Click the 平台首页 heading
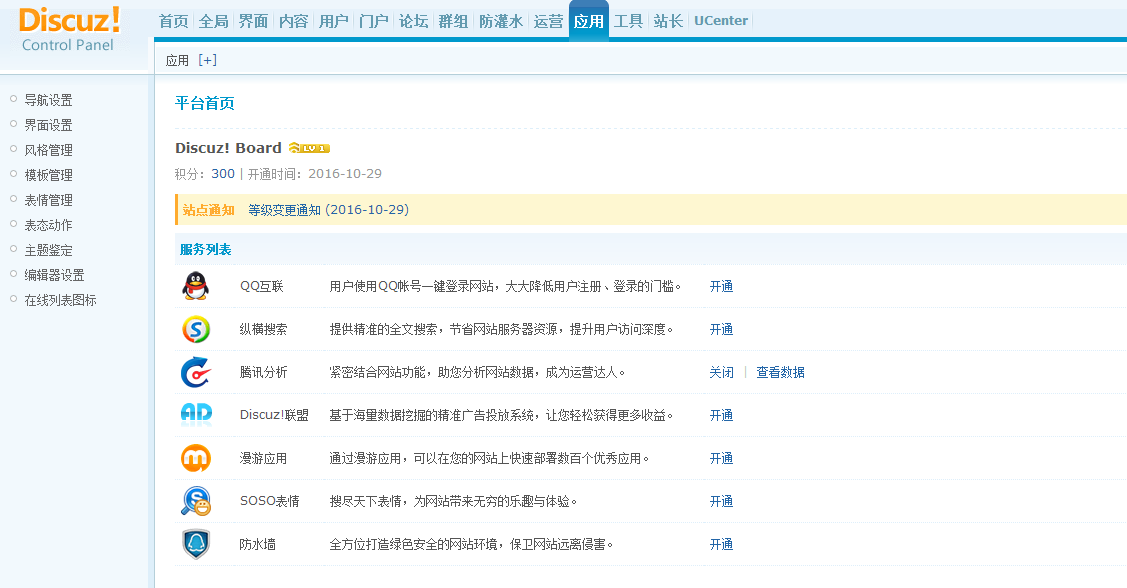The width and height of the screenshot is (1127, 588). tap(205, 104)
